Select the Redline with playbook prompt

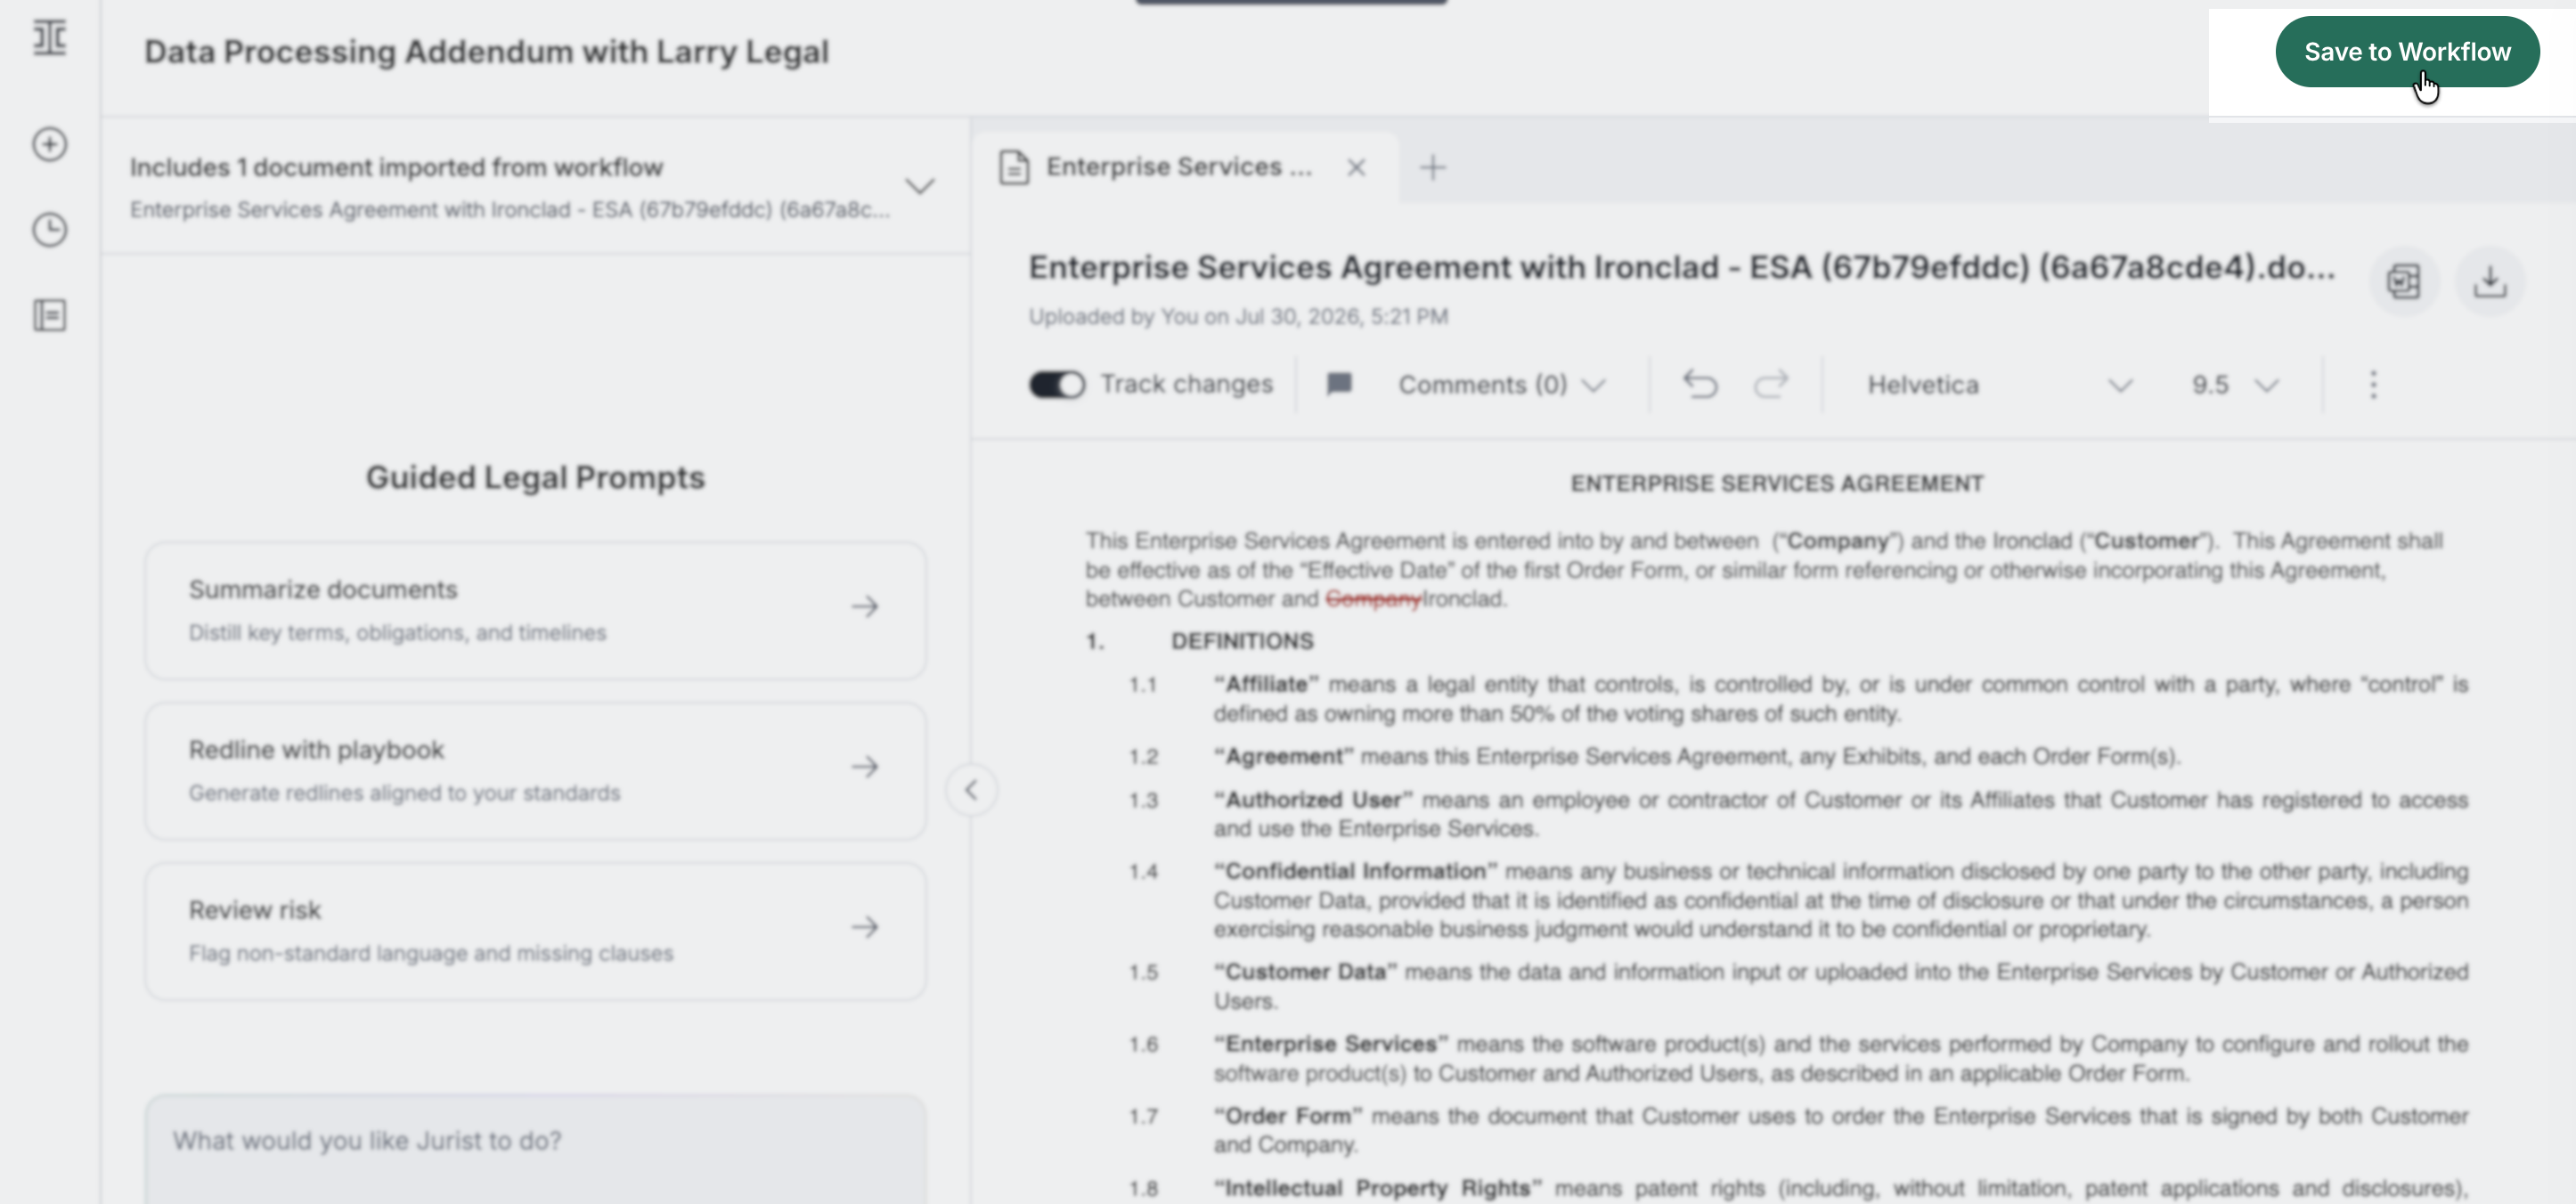pos(535,770)
